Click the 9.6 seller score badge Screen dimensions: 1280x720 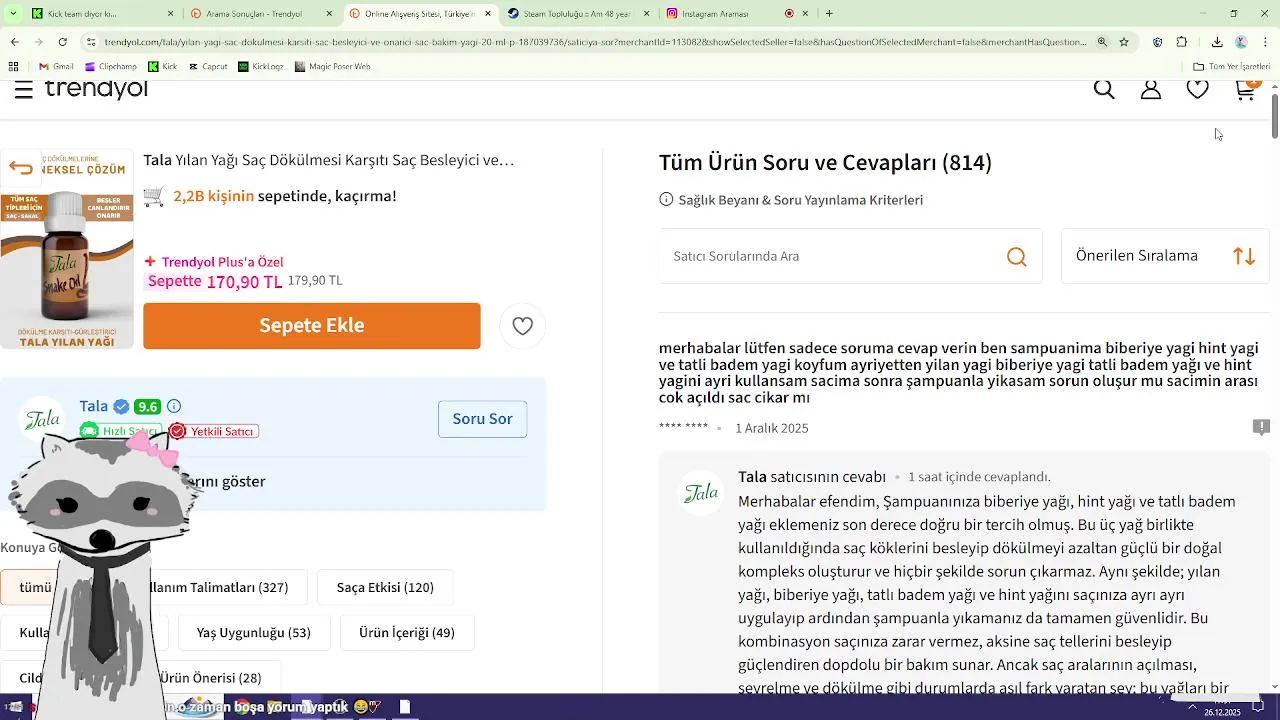pyautogui.click(x=148, y=407)
